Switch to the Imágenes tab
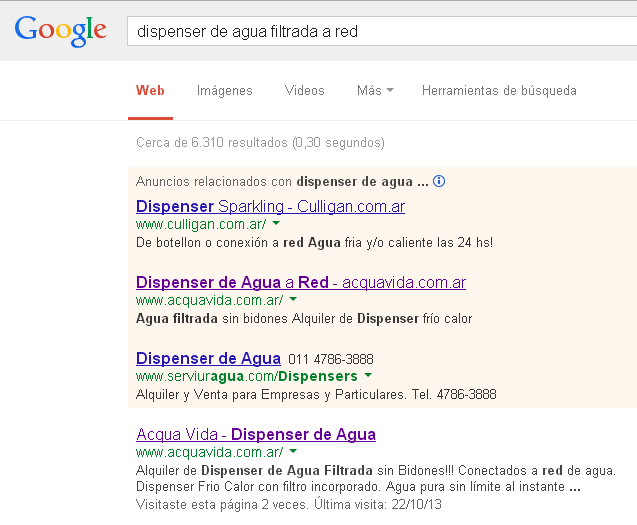The width and height of the screenshot is (637, 525). click(x=224, y=91)
